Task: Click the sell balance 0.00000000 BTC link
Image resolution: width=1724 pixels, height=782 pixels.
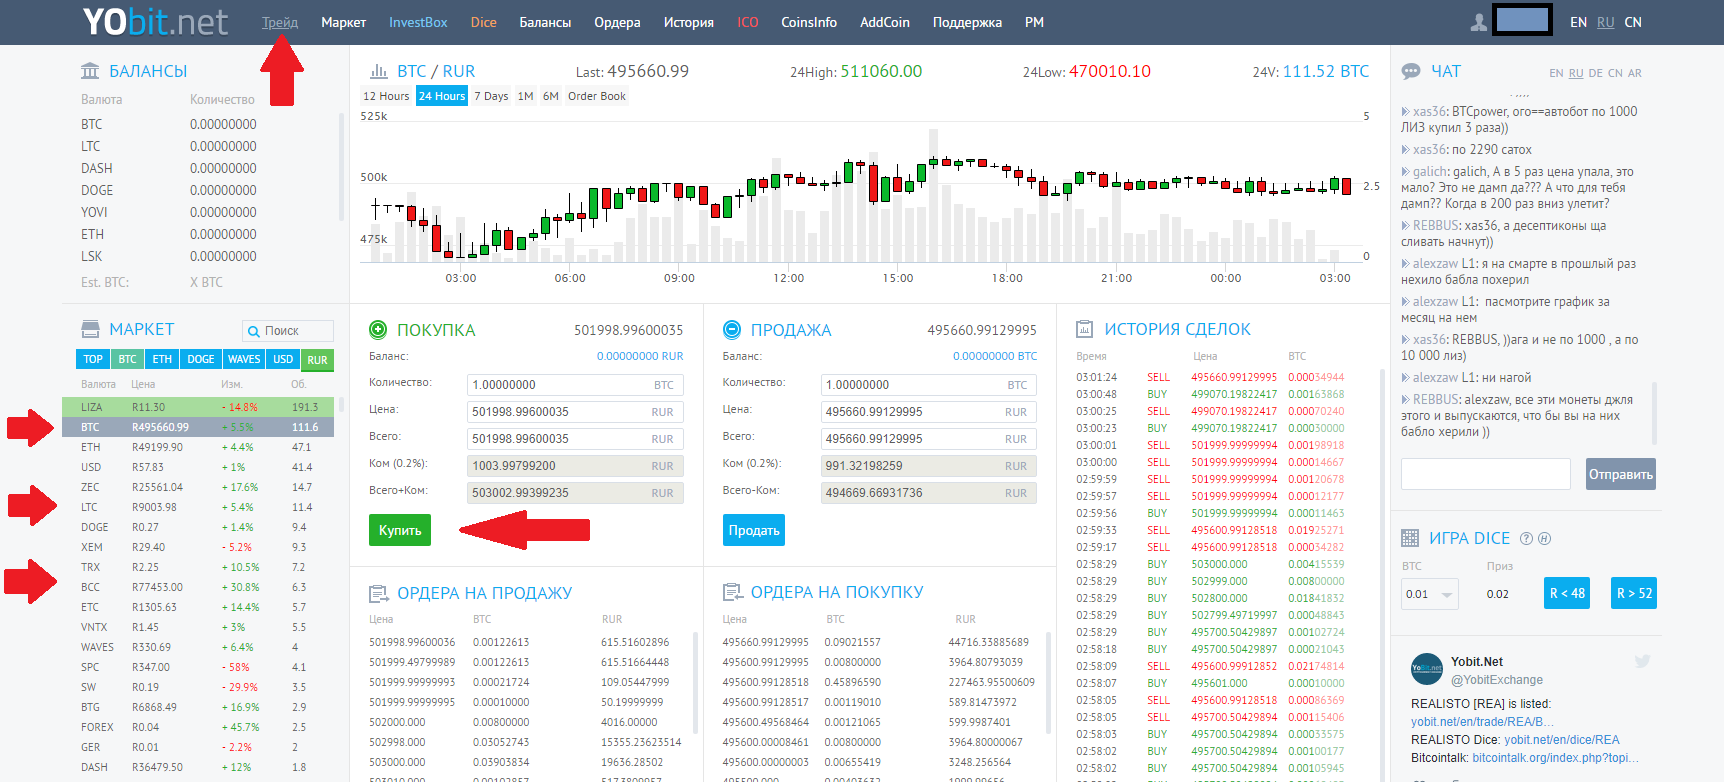Action: pos(995,356)
